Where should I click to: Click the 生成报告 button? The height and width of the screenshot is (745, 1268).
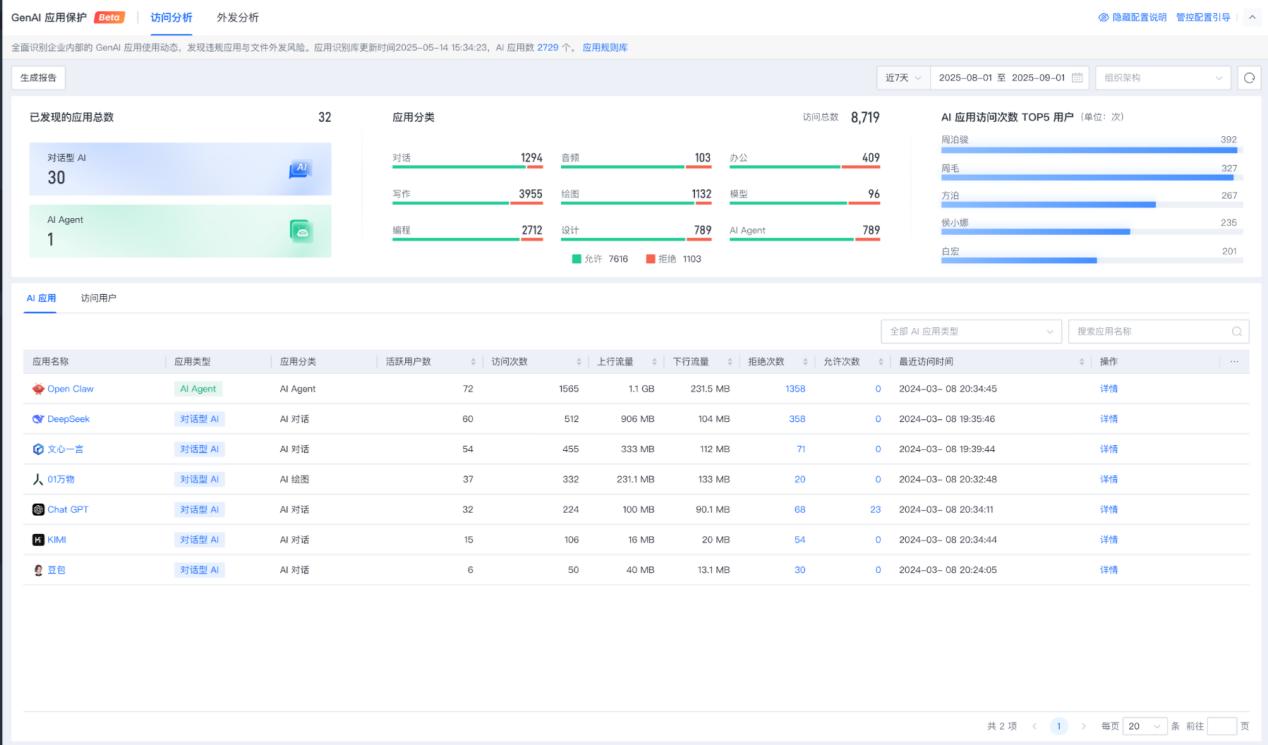pos(39,77)
